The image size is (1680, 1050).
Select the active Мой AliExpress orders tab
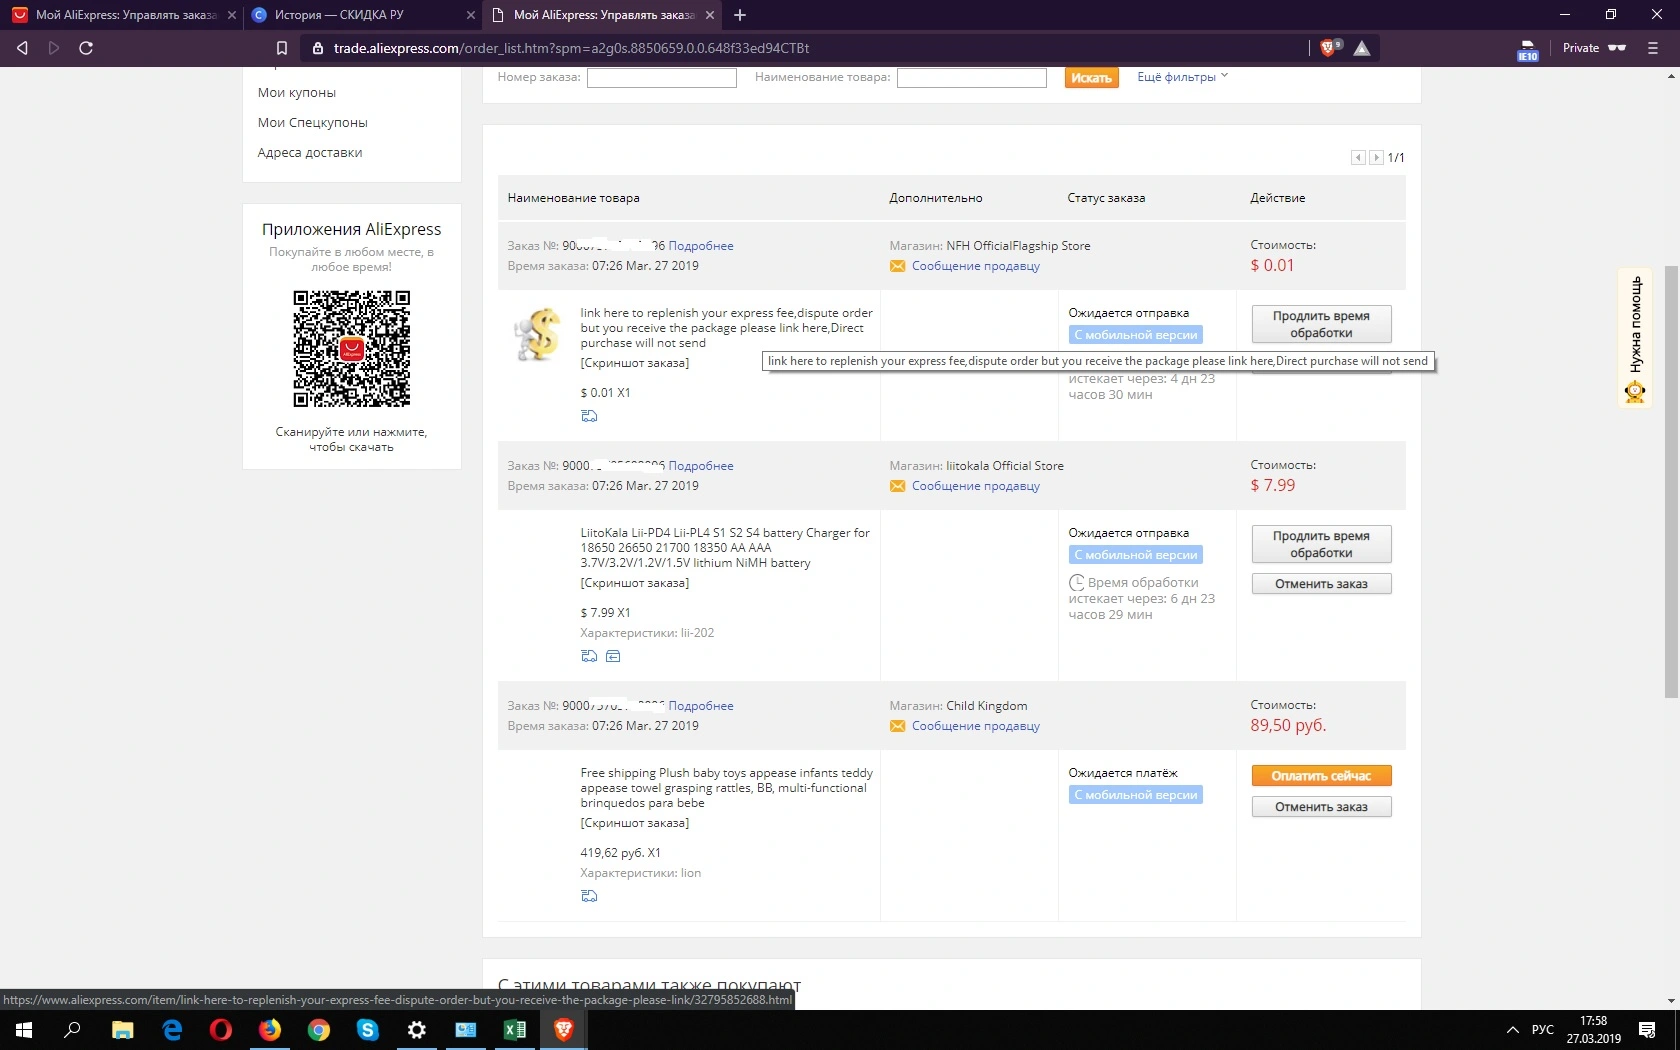603,15
